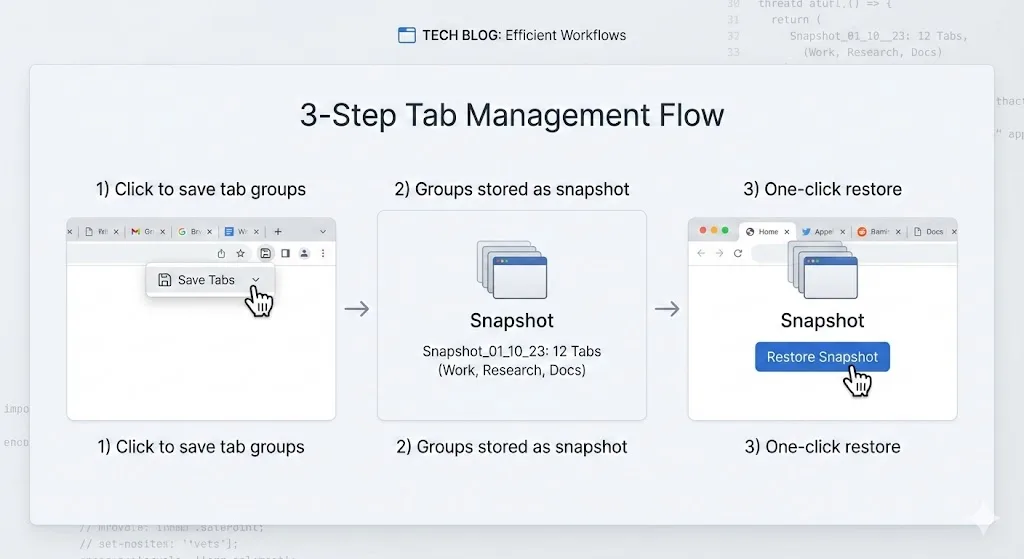Click the globe favicon on Home tab
The height and width of the screenshot is (559, 1024).
point(750,232)
